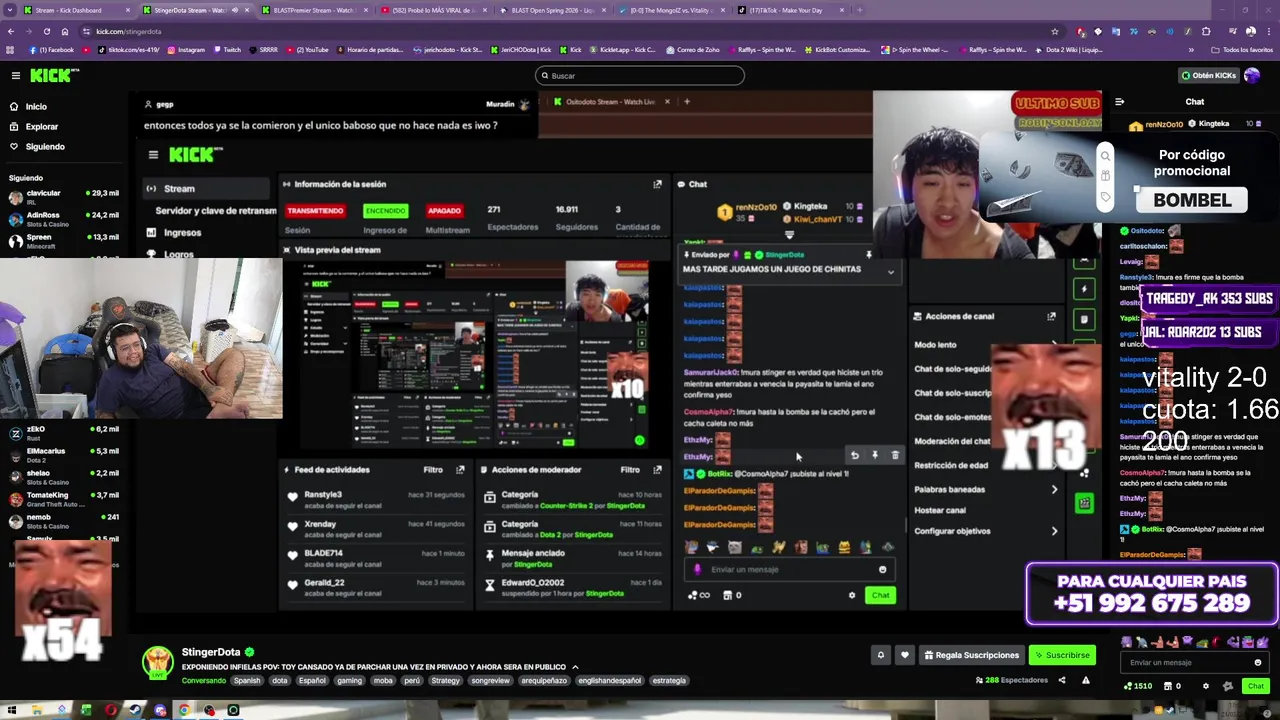Click the hamburger icon in the streamed dashboard

click(x=153, y=154)
